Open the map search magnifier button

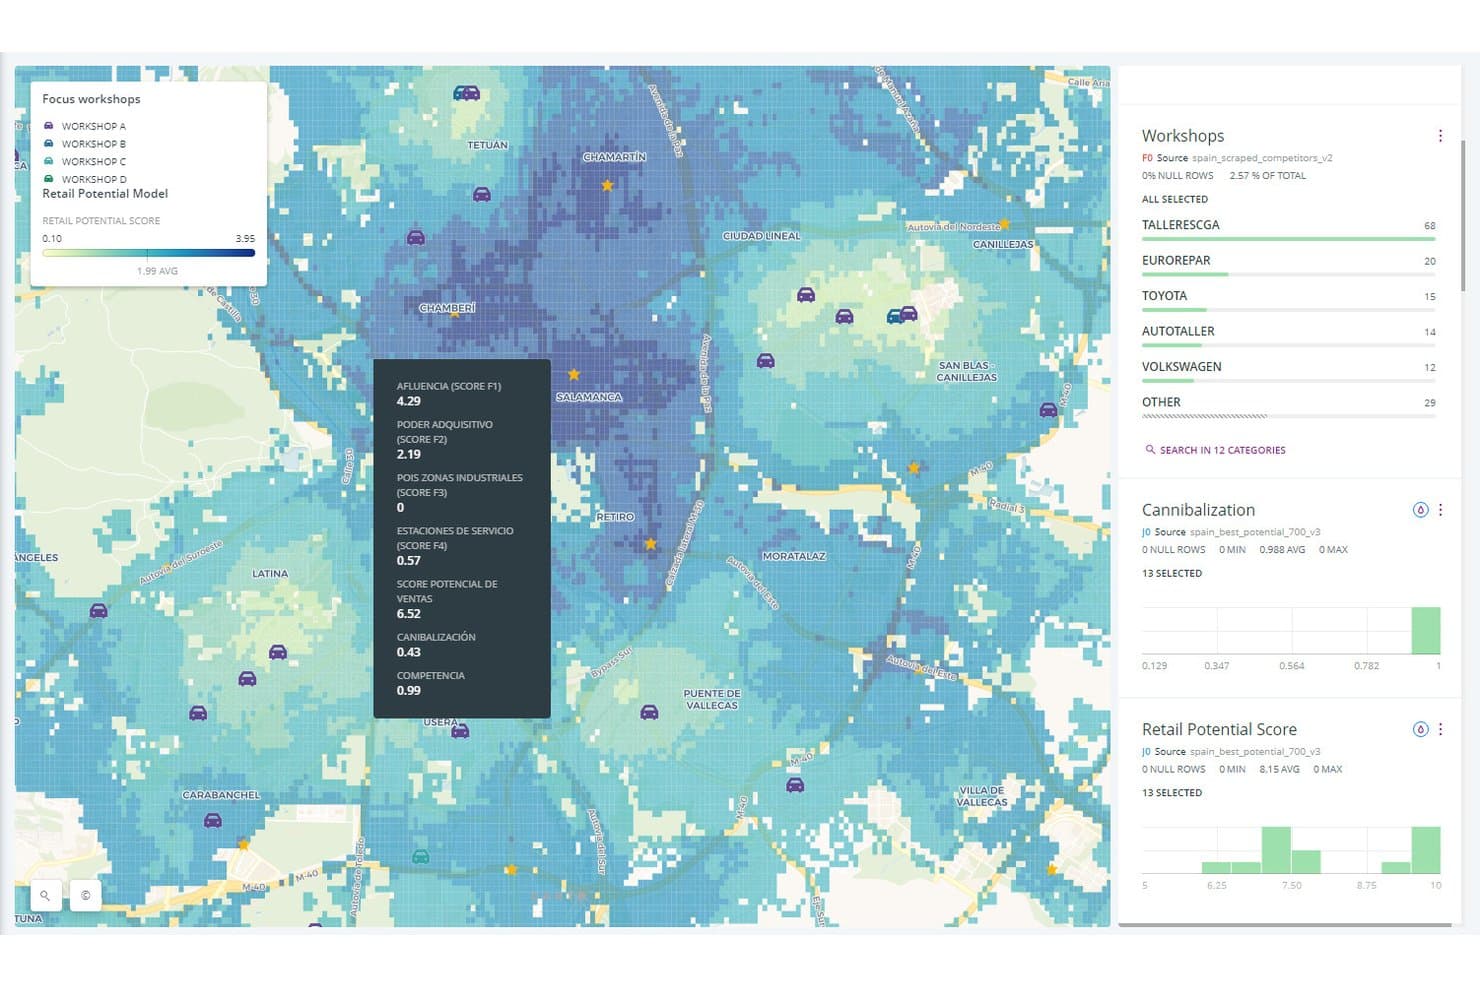pyautogui.click(x=45, y=895)
